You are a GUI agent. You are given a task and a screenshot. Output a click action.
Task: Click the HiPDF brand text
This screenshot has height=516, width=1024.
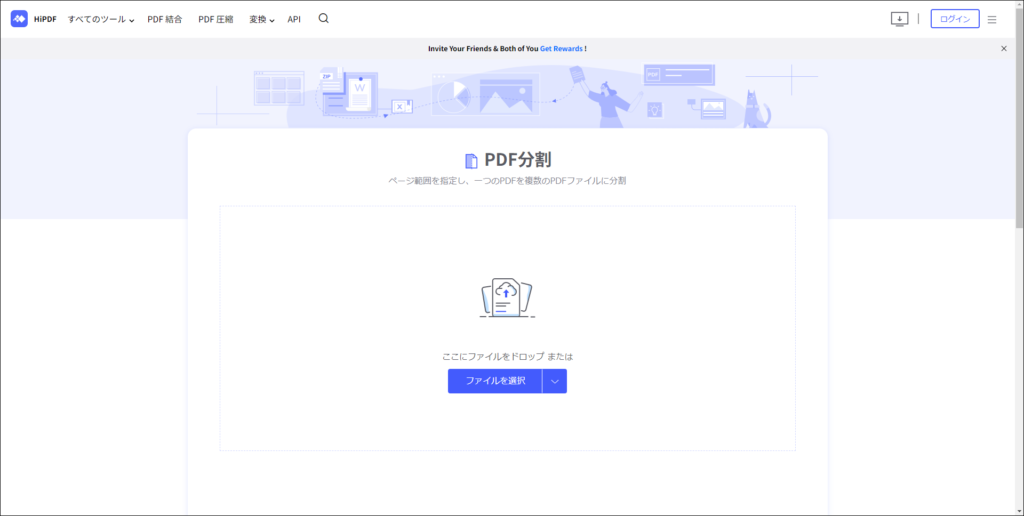(45, 20)
